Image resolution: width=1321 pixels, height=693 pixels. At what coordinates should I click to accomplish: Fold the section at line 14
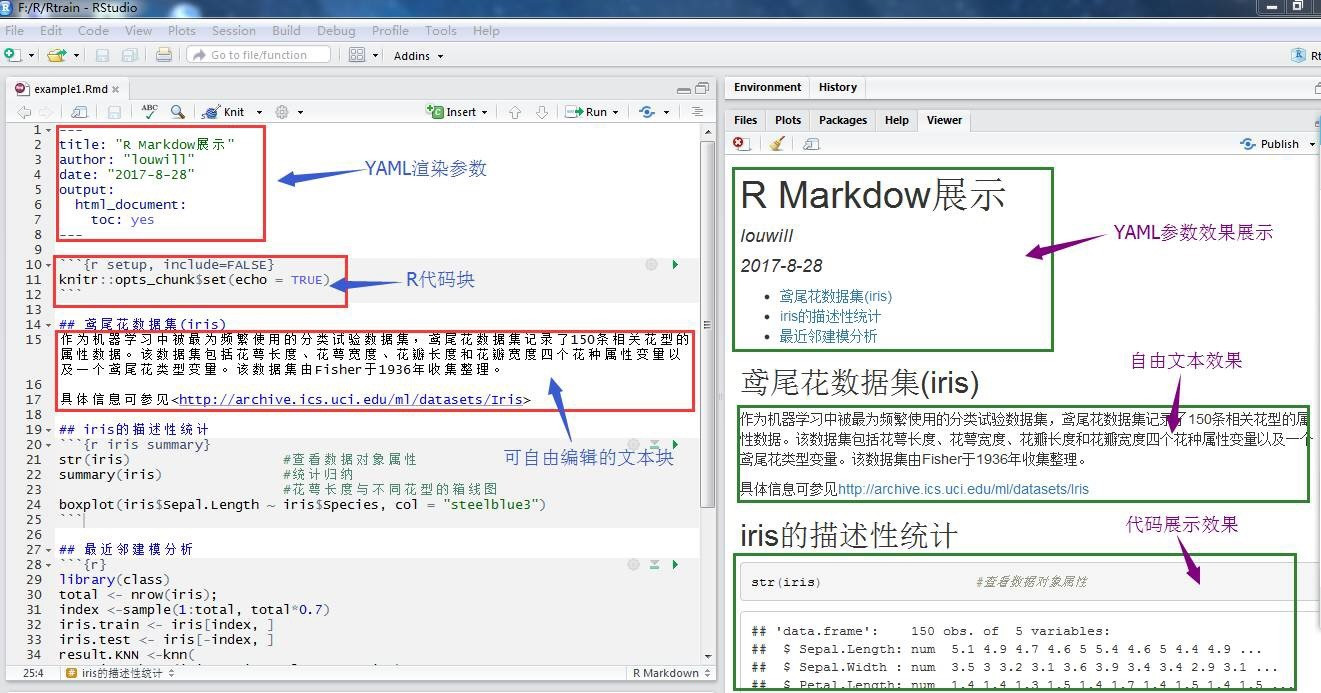tap(49, 325)
